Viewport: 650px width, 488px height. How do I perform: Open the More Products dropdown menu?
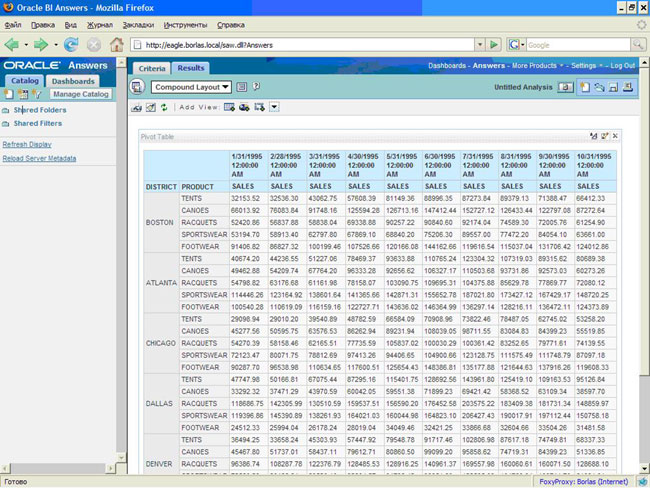536,65
